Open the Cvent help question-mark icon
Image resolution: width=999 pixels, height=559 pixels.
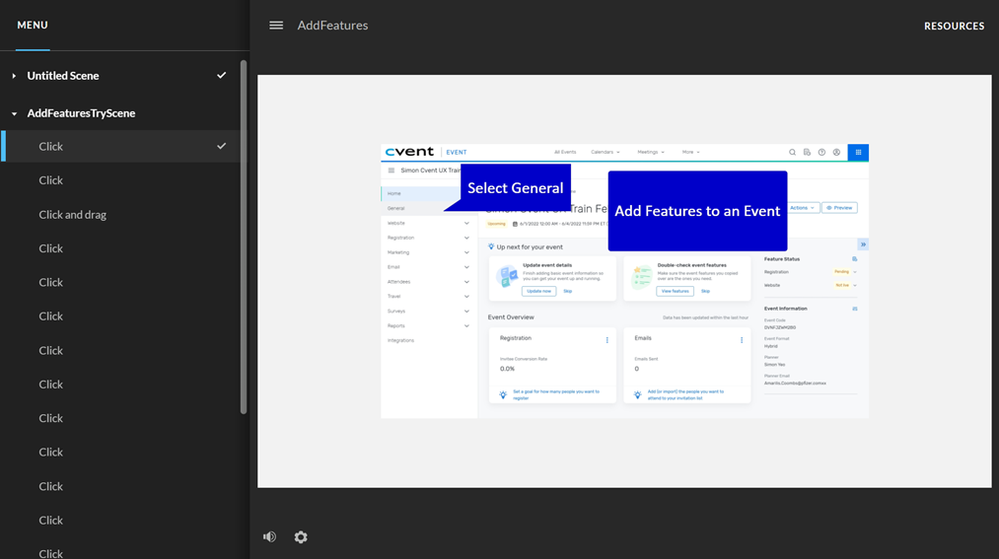point(822,152)
